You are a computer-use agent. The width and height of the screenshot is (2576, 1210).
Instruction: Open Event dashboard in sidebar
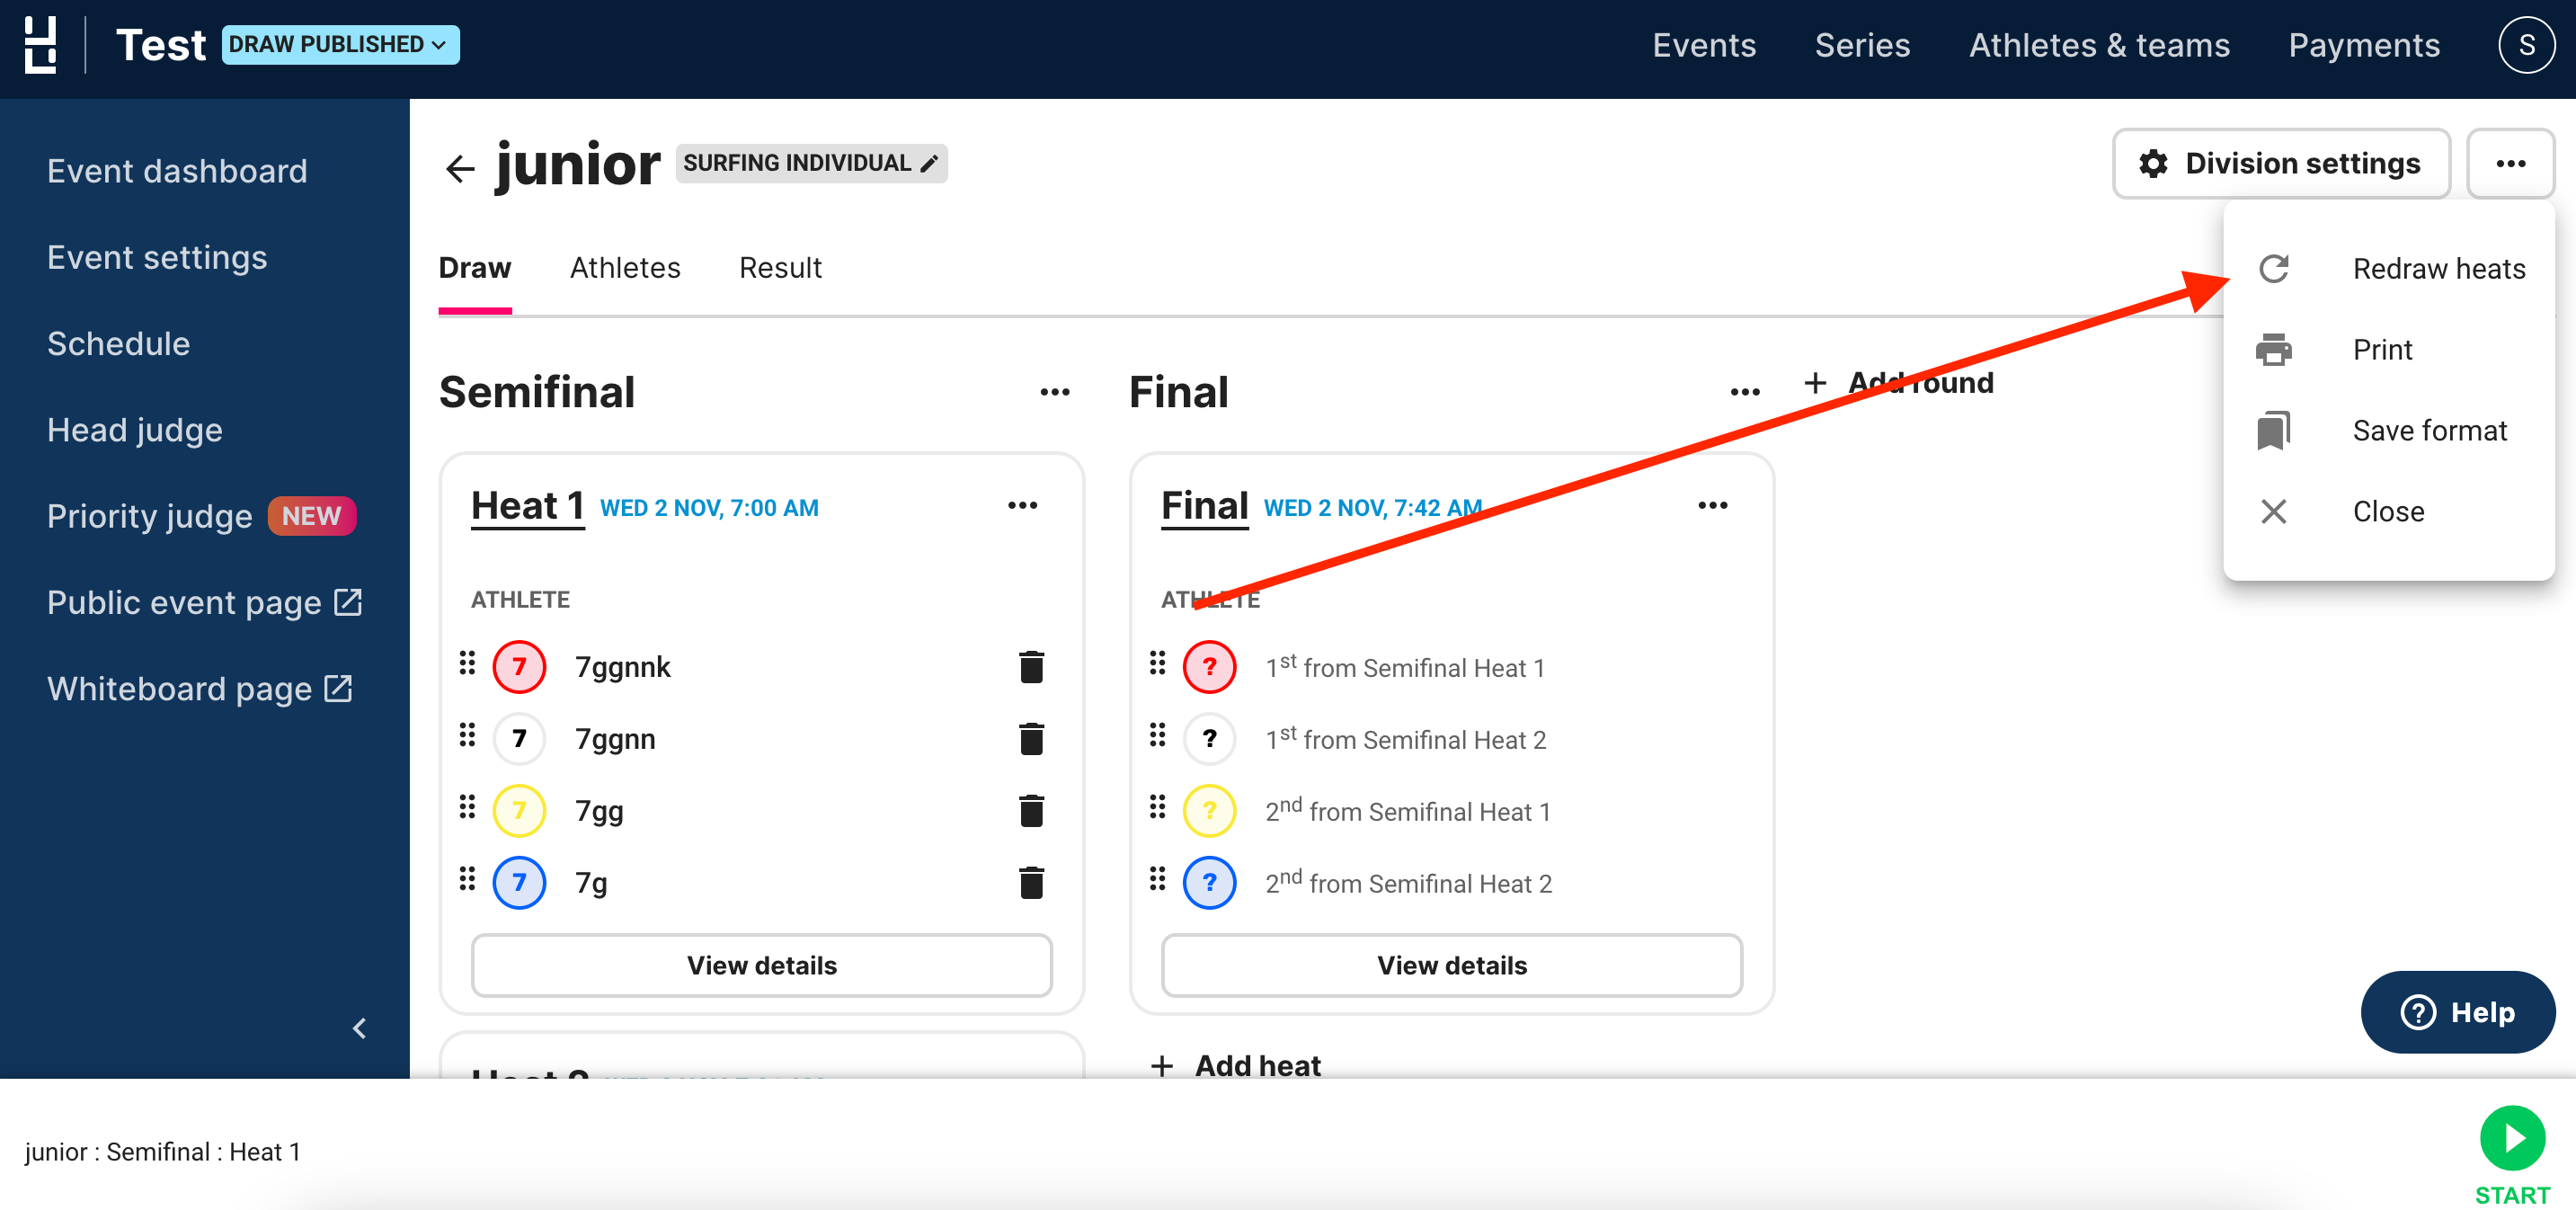click(177, 171)
